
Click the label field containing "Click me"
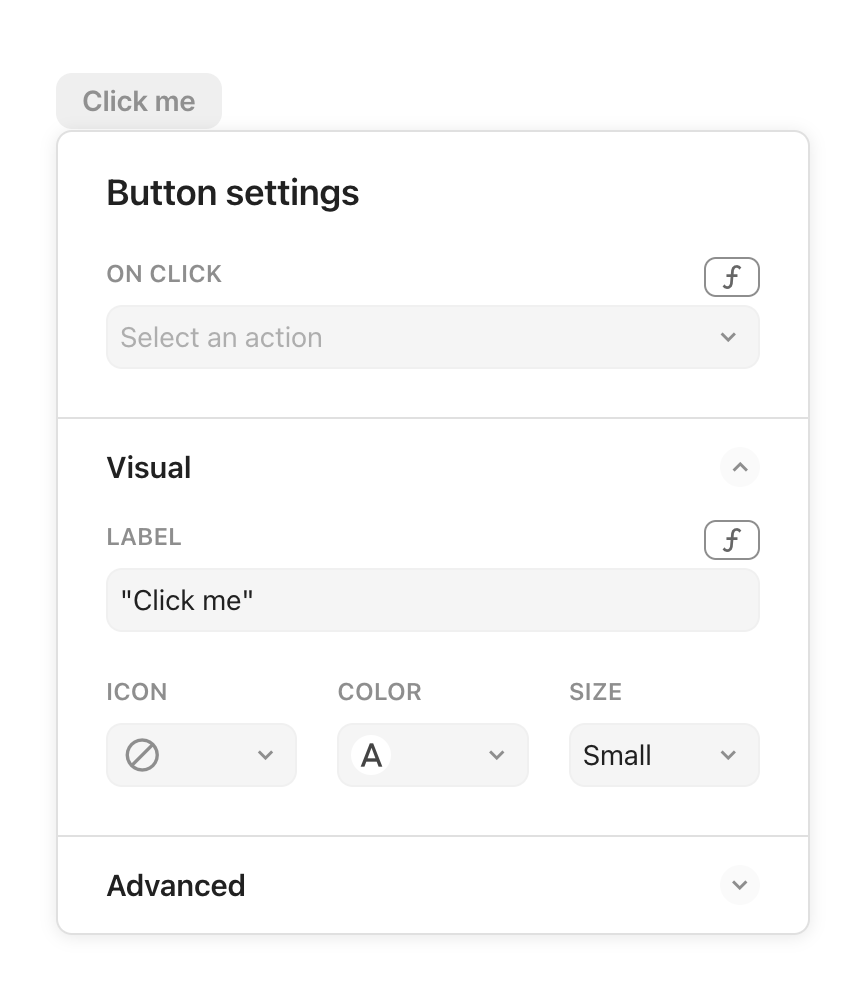tap(432, 601)
